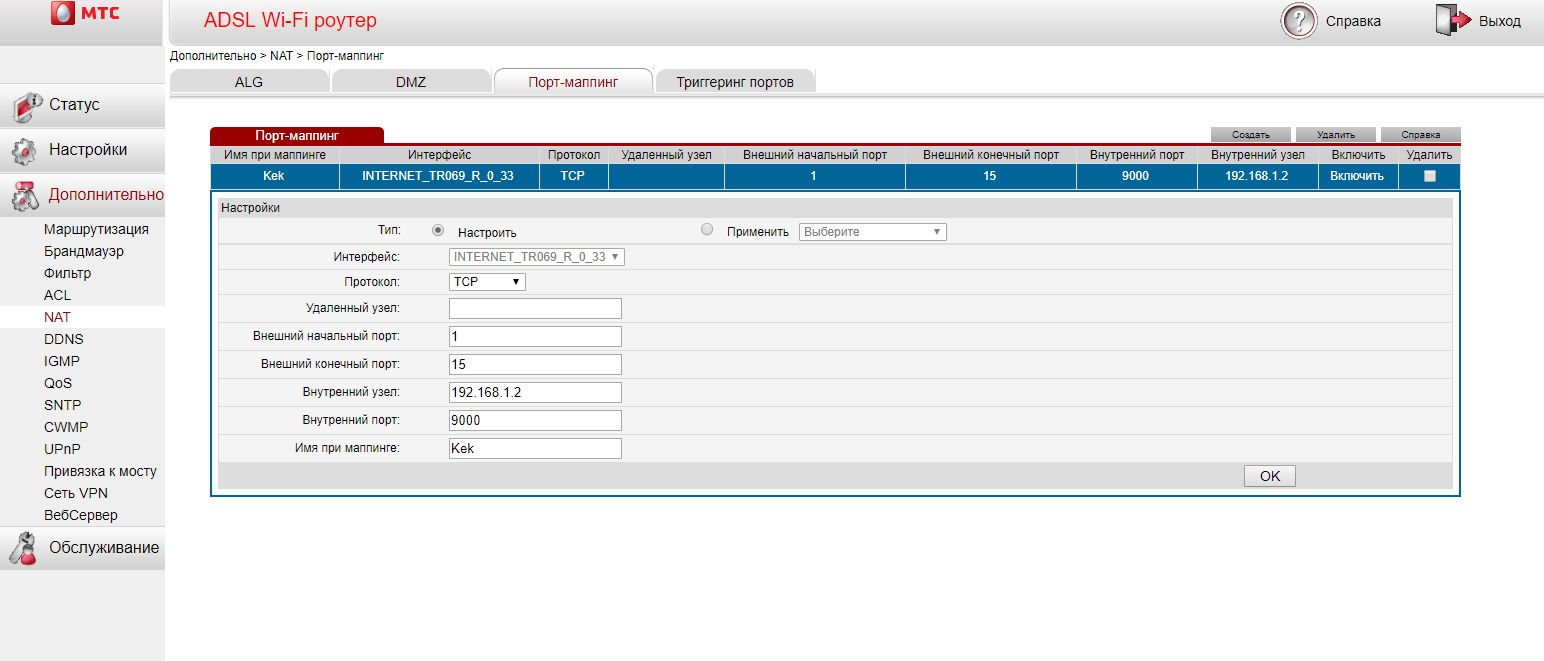The image size is (1544, 661).
Task: Click the Порт-маппинг red section header
Action: [x=297, y=135]
